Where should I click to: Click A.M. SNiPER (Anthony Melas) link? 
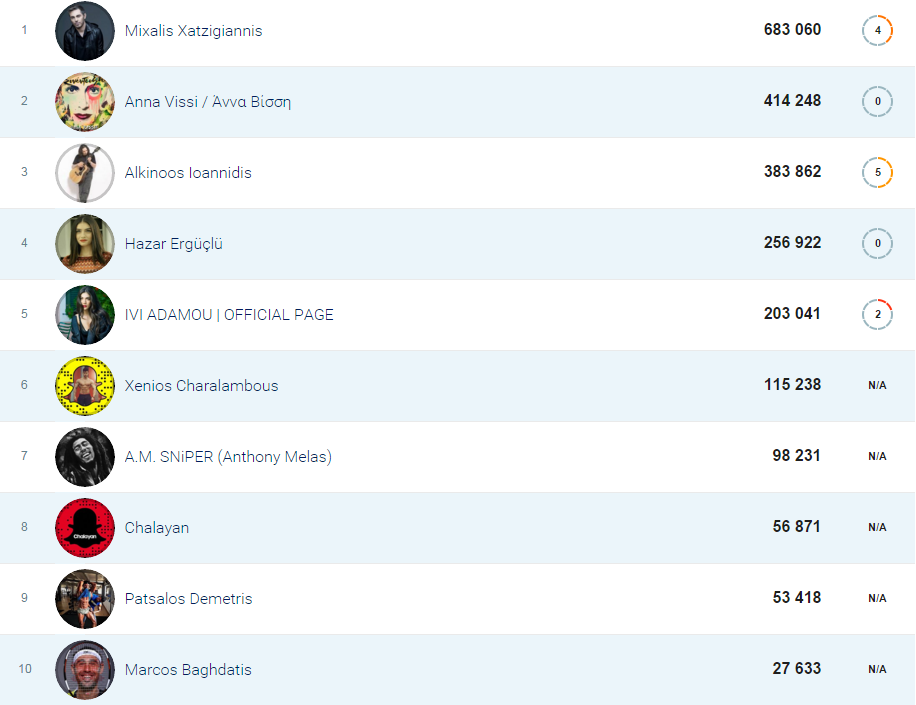(x=228, y=457)
